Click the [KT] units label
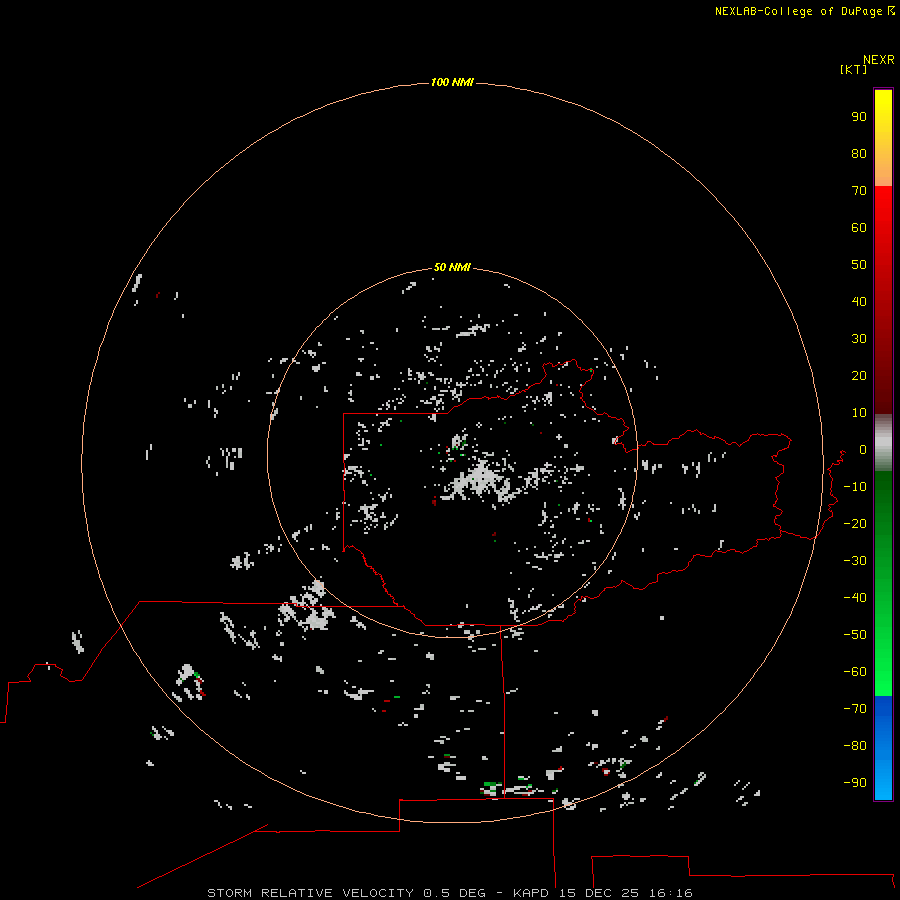The width and height of the screenshot is (900, 900). click(853, 69)
